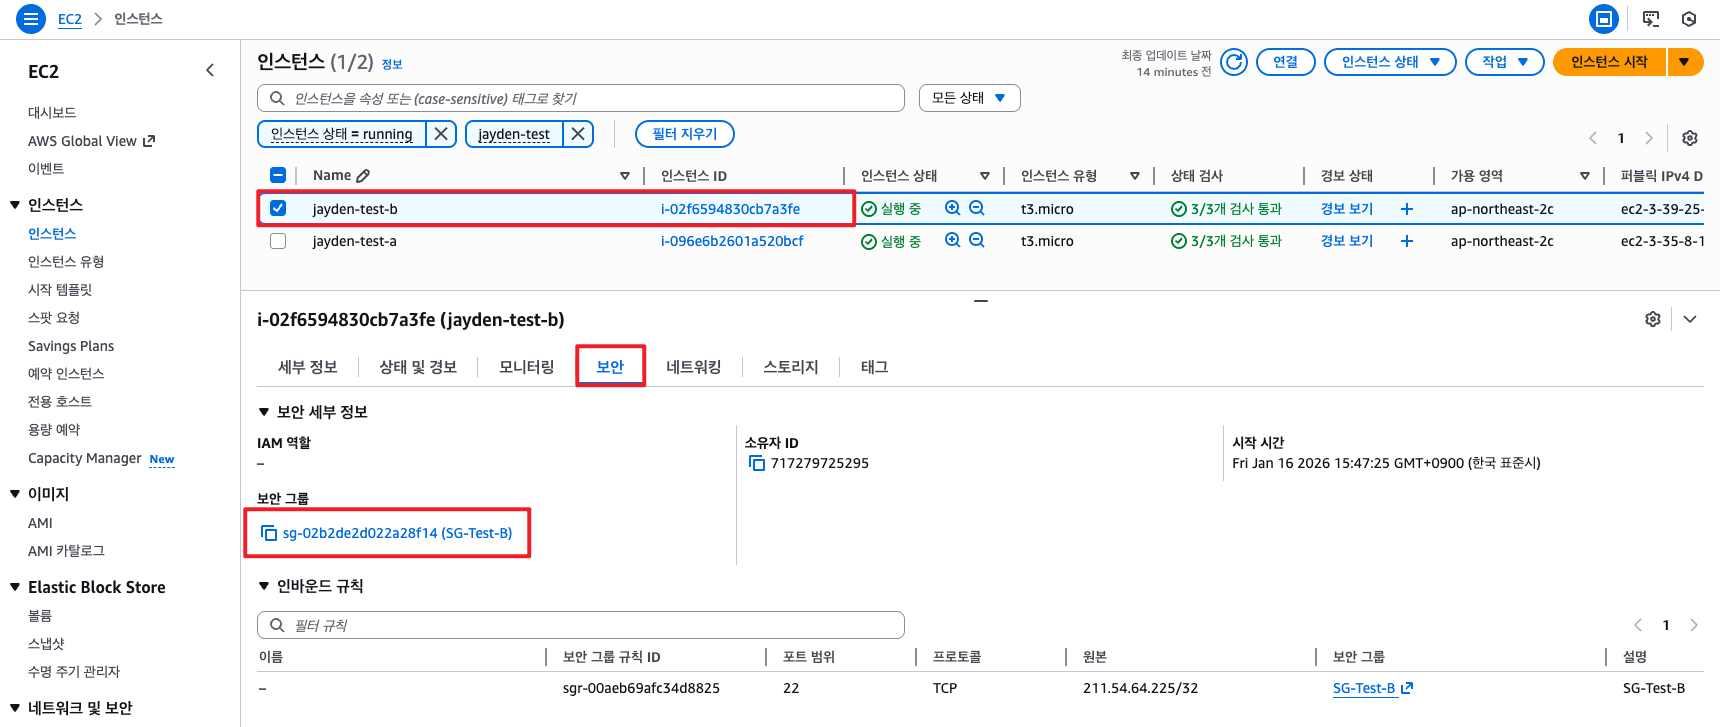
Task: Remove the 'running' state filter chip
Action: [x=441, y=134]
